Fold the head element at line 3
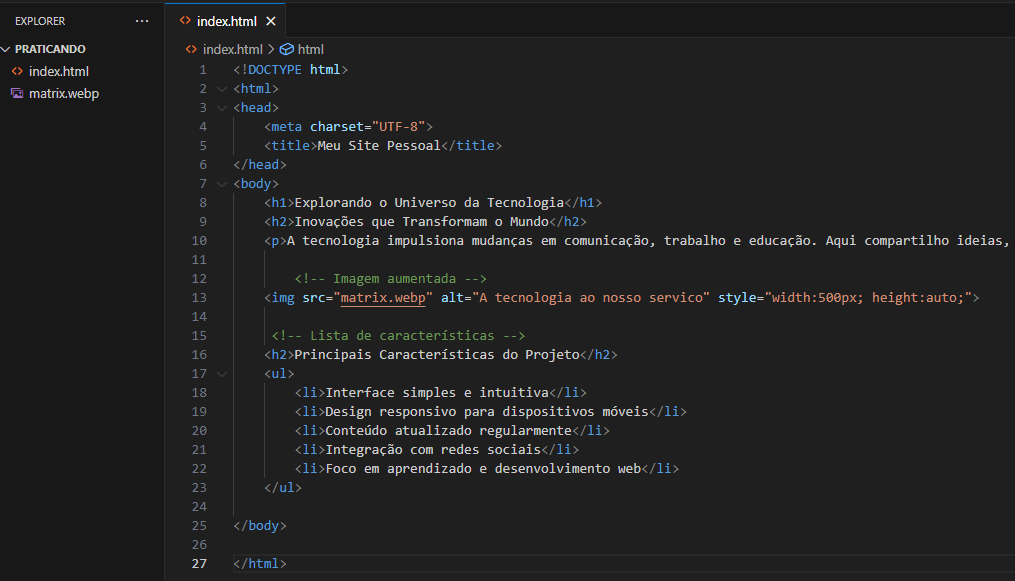 click(222, 108)
